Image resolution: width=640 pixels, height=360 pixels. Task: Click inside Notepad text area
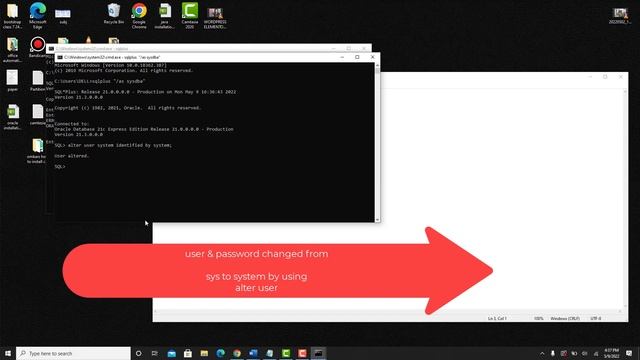click(x=502, y=163)
